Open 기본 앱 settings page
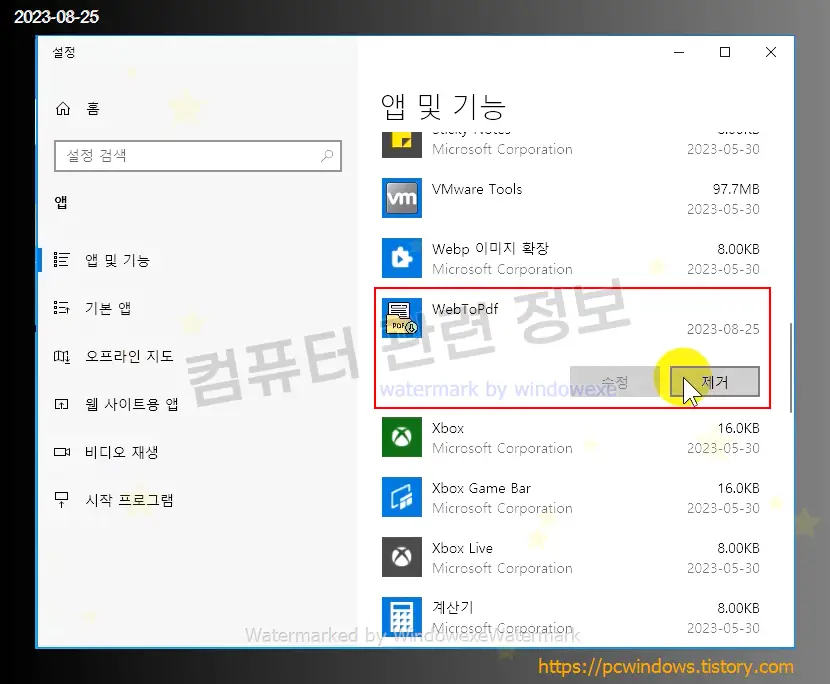 point(108,308)
